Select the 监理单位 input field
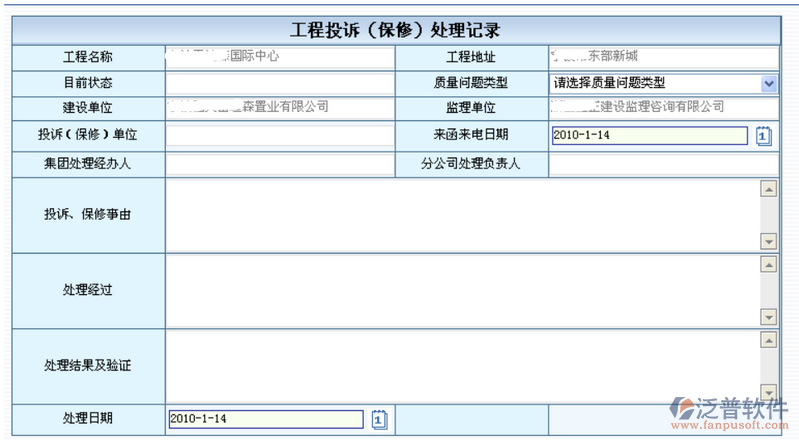Image resolution: width=799 pixels, height=441 pixels. 663,108
